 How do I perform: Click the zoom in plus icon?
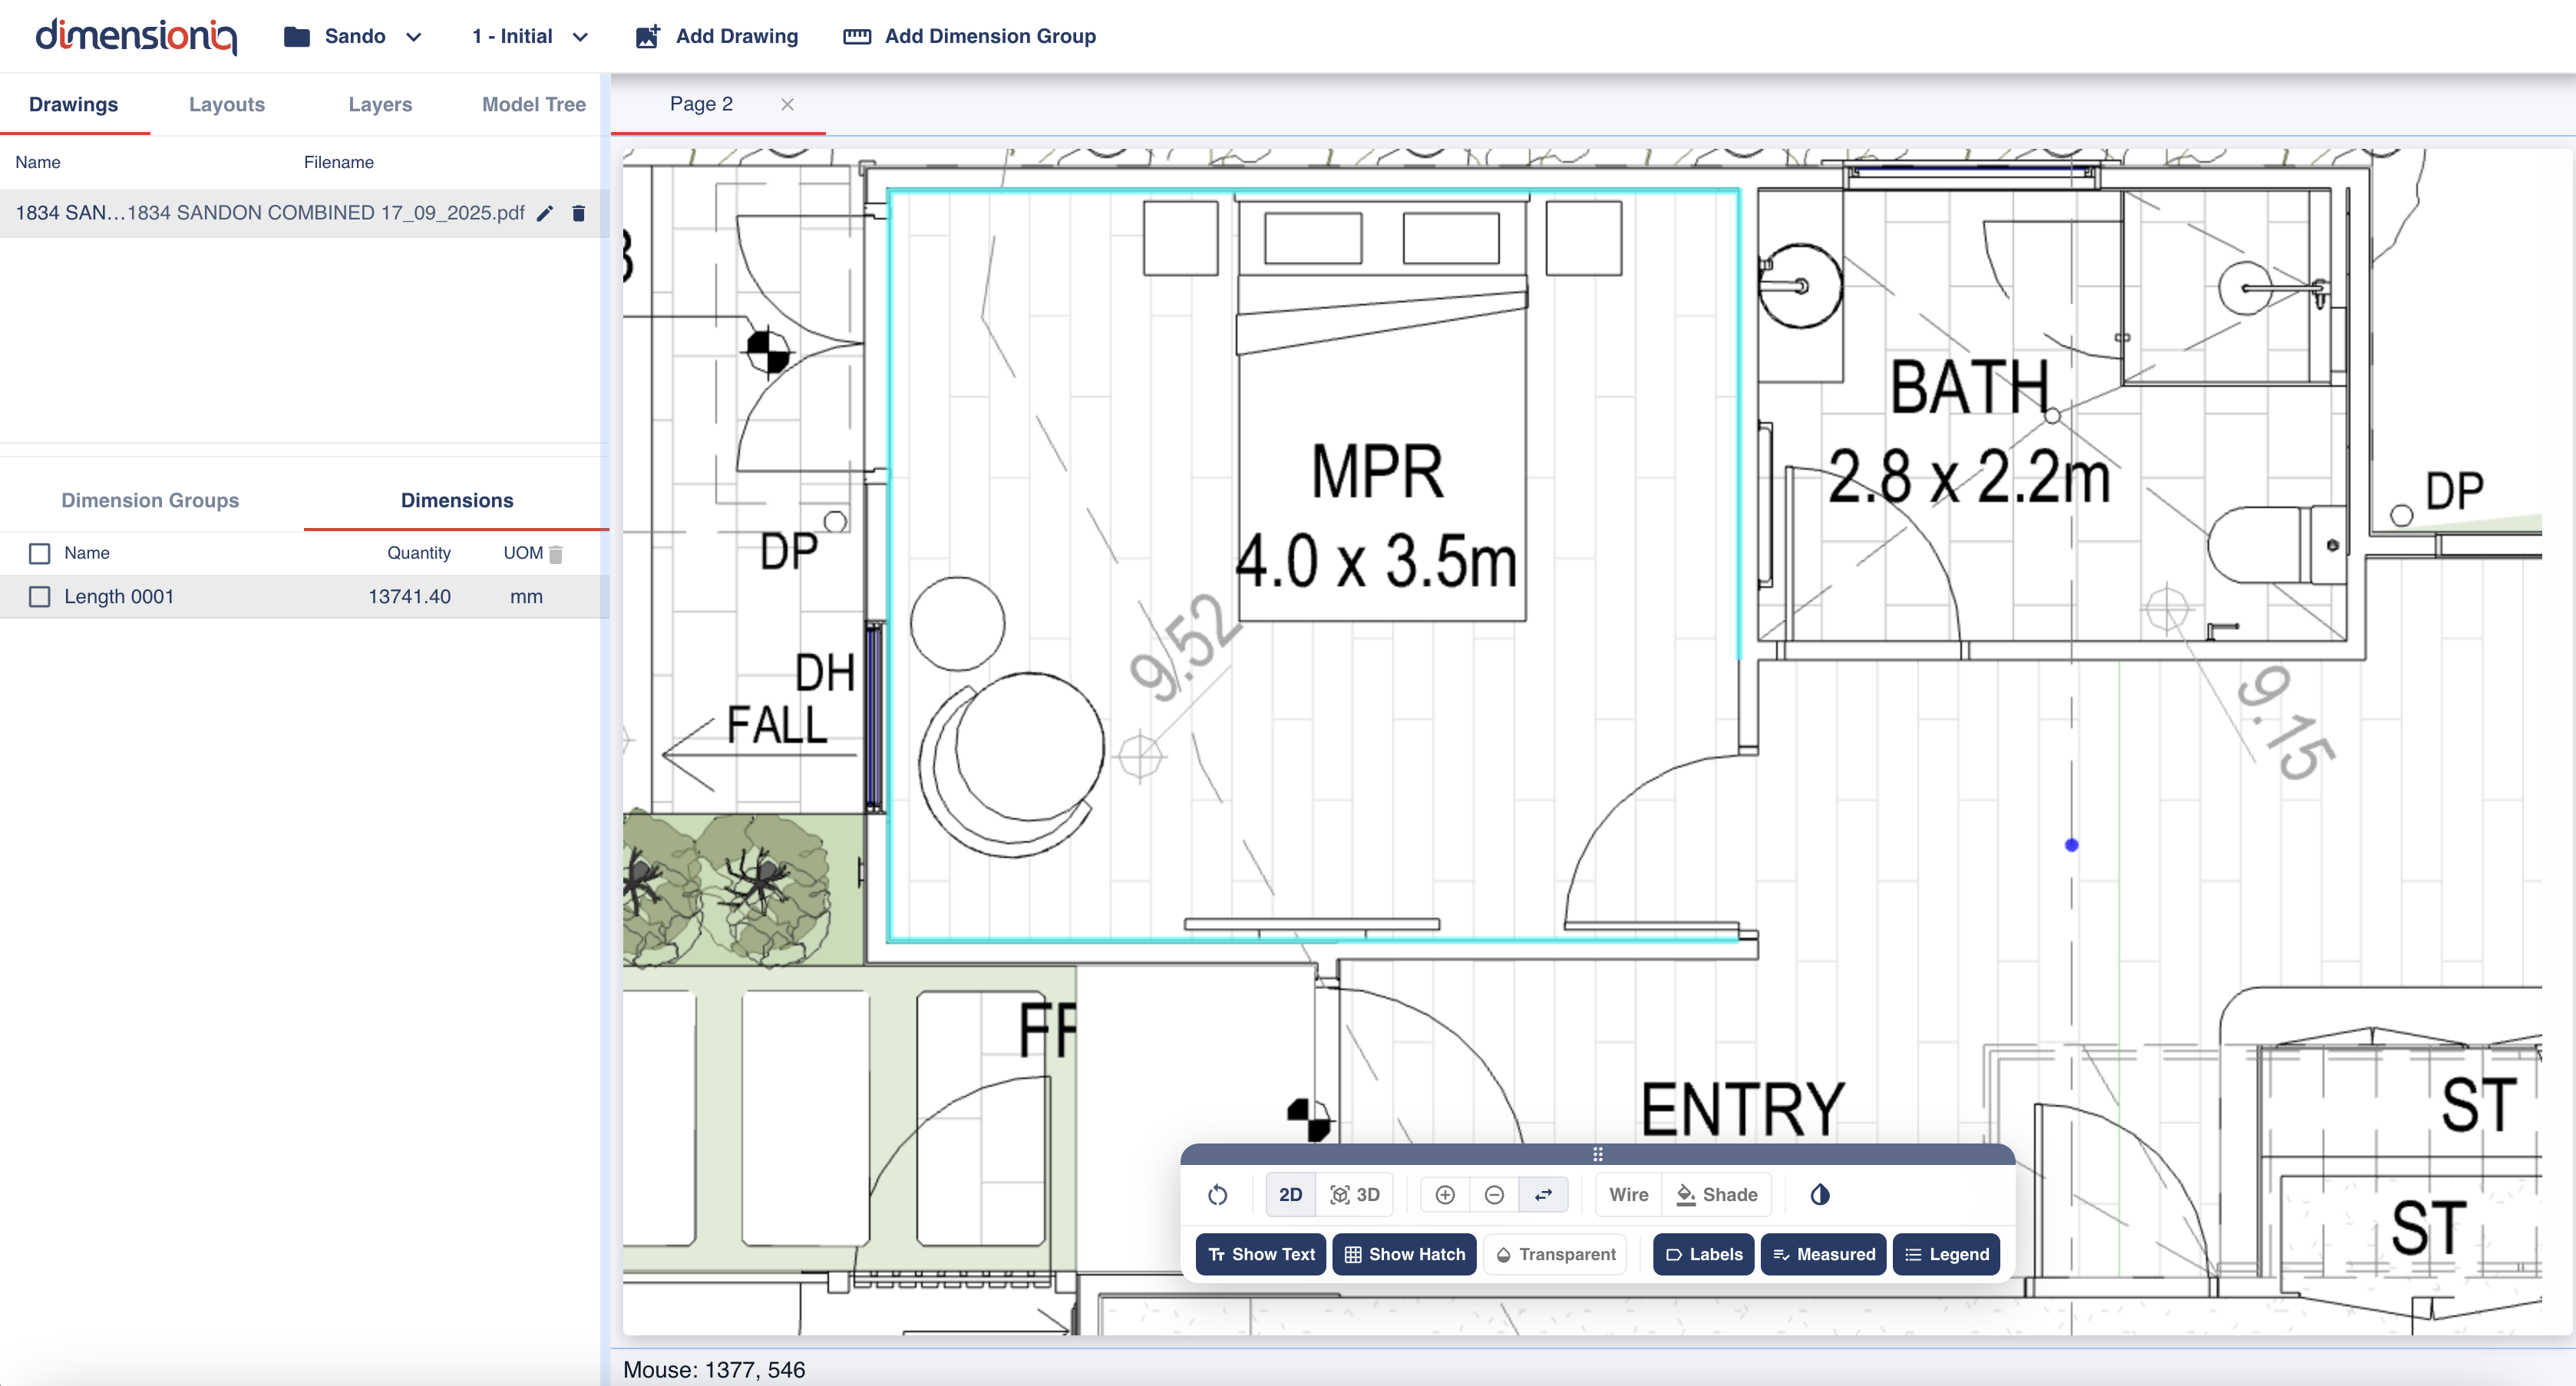[1445, 1195]
